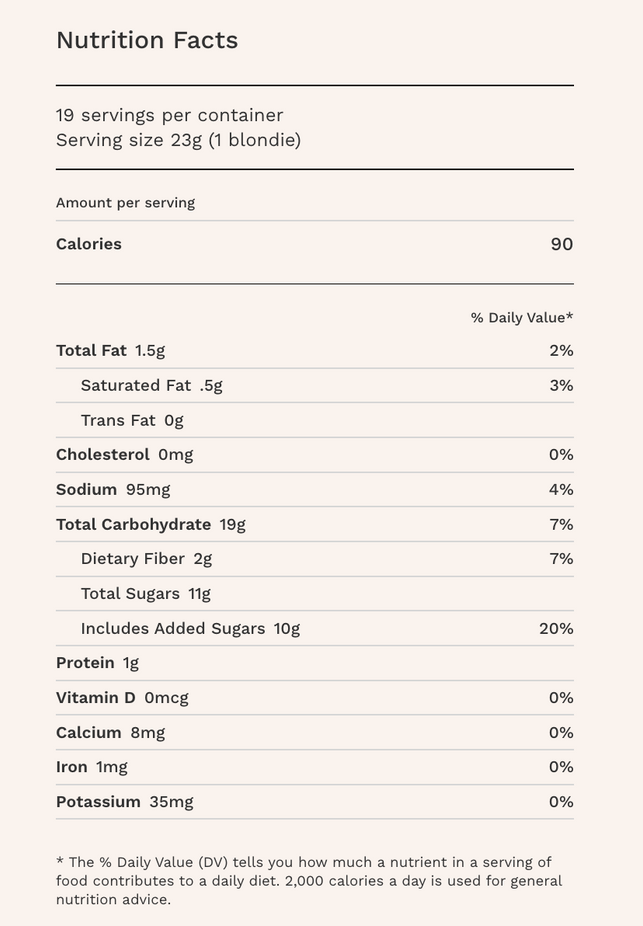Click the Sodium 95mg row label
643x926 pixels.
point(113,490)
